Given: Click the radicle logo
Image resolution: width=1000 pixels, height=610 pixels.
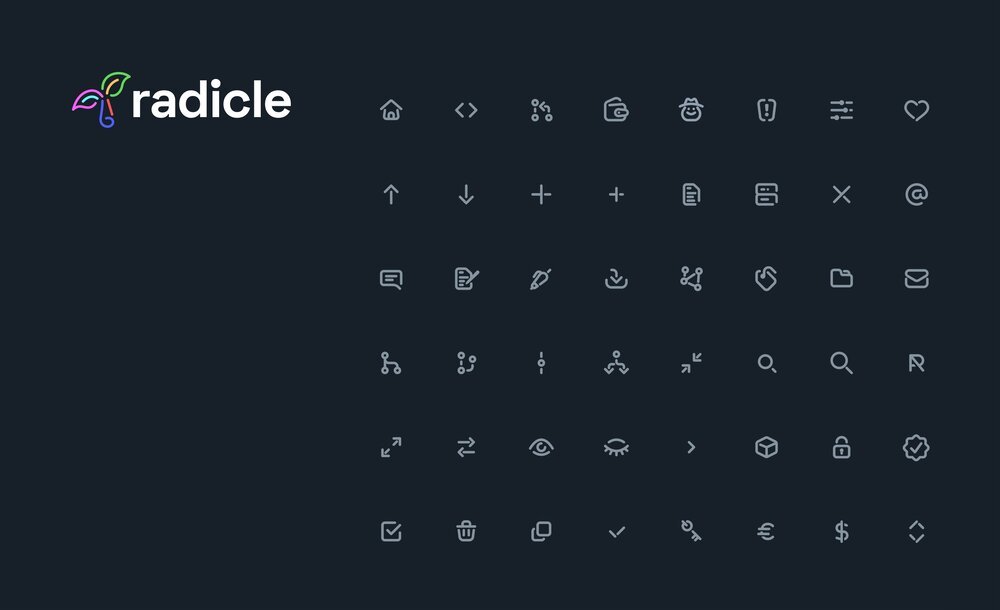Looking at the screenshot, I should click(x=182, y=100).
